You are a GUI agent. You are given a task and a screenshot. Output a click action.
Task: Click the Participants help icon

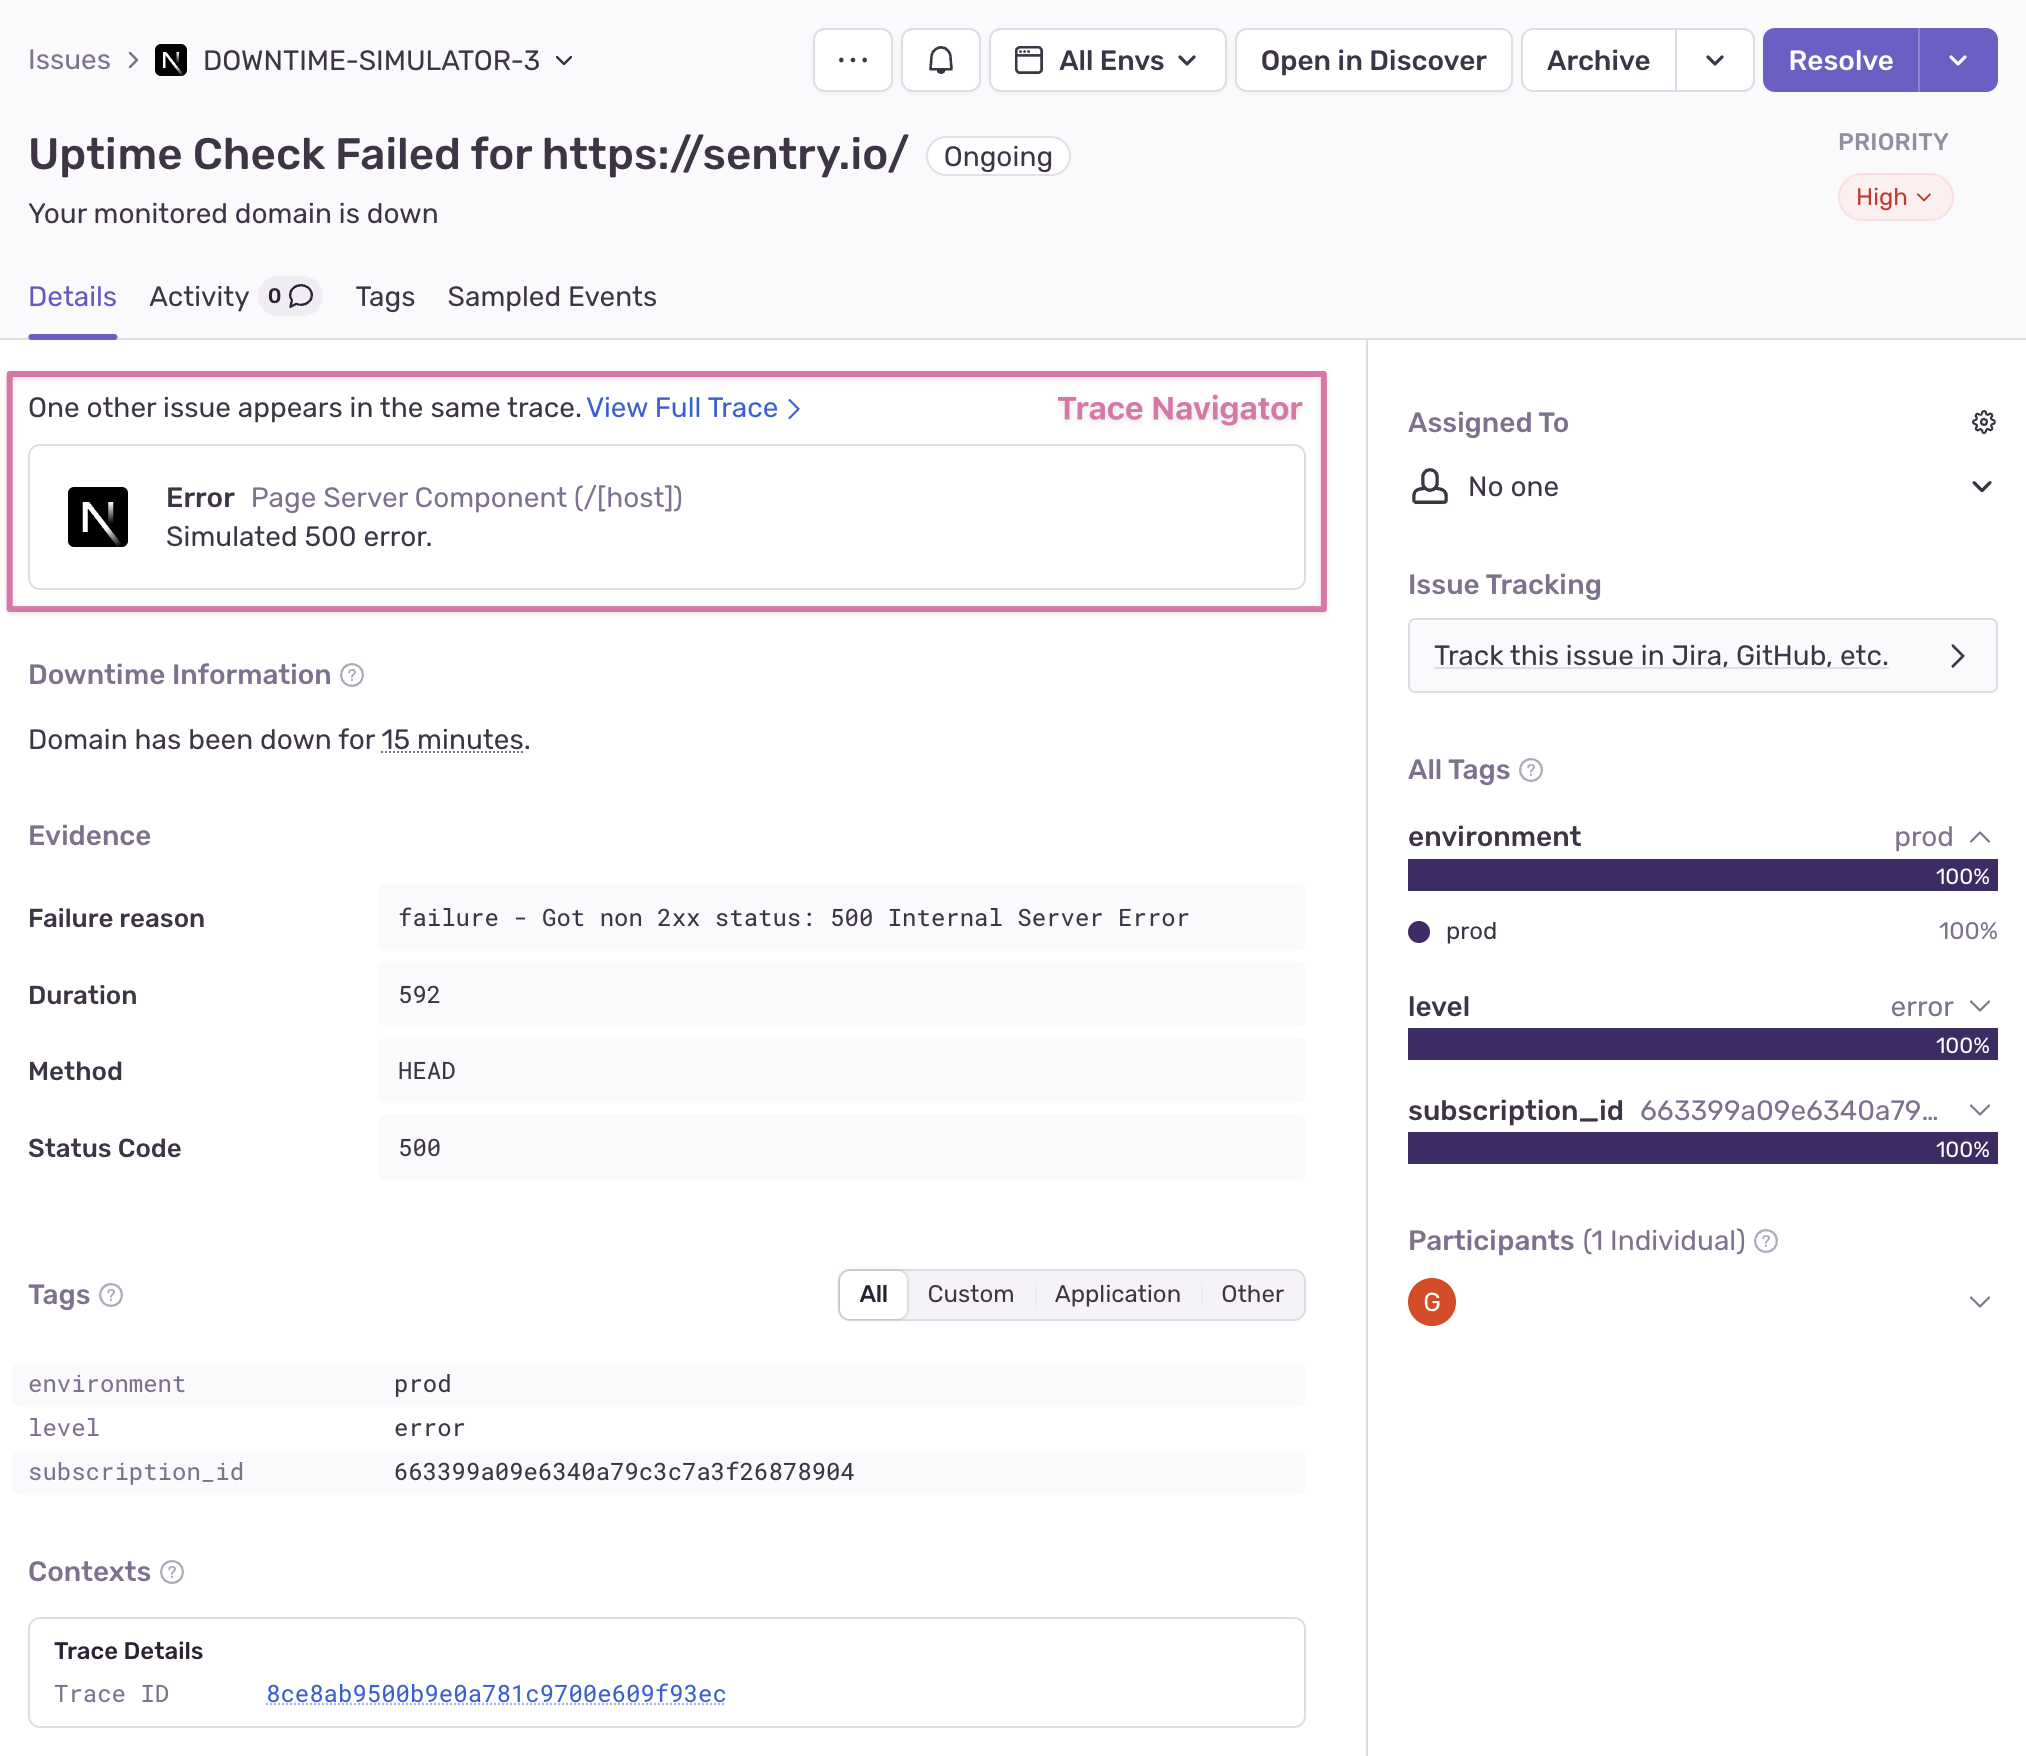[1767, 1241]
